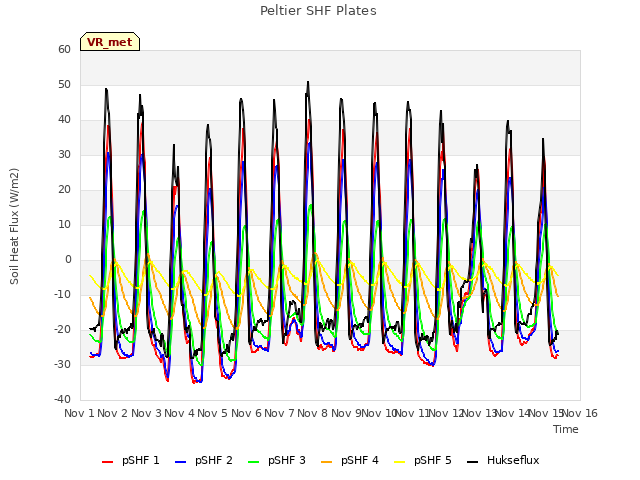The image size is (640, 480).
Task: Toggle the pSHF 5 legend entry
Action: click(422, 460)
